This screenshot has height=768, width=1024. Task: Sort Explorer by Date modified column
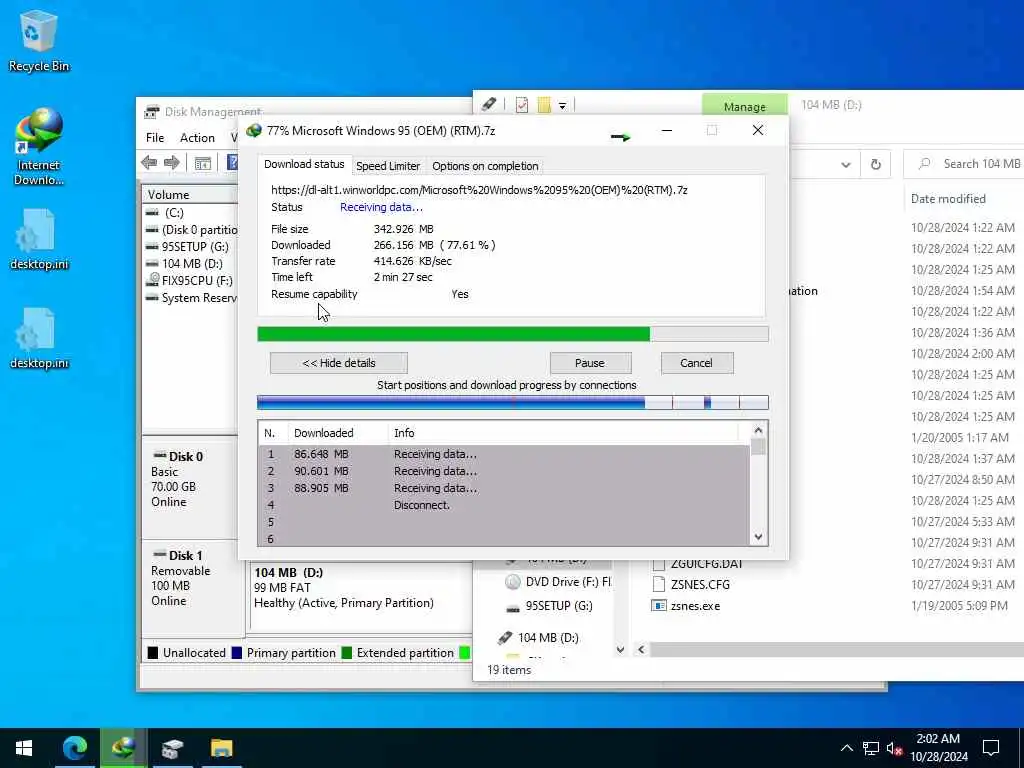[948, 199]
